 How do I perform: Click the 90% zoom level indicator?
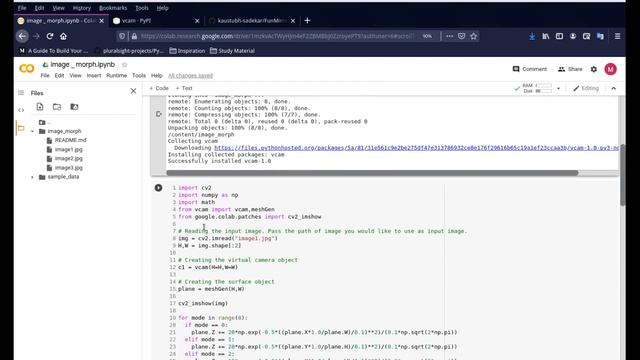coord(427,36)
